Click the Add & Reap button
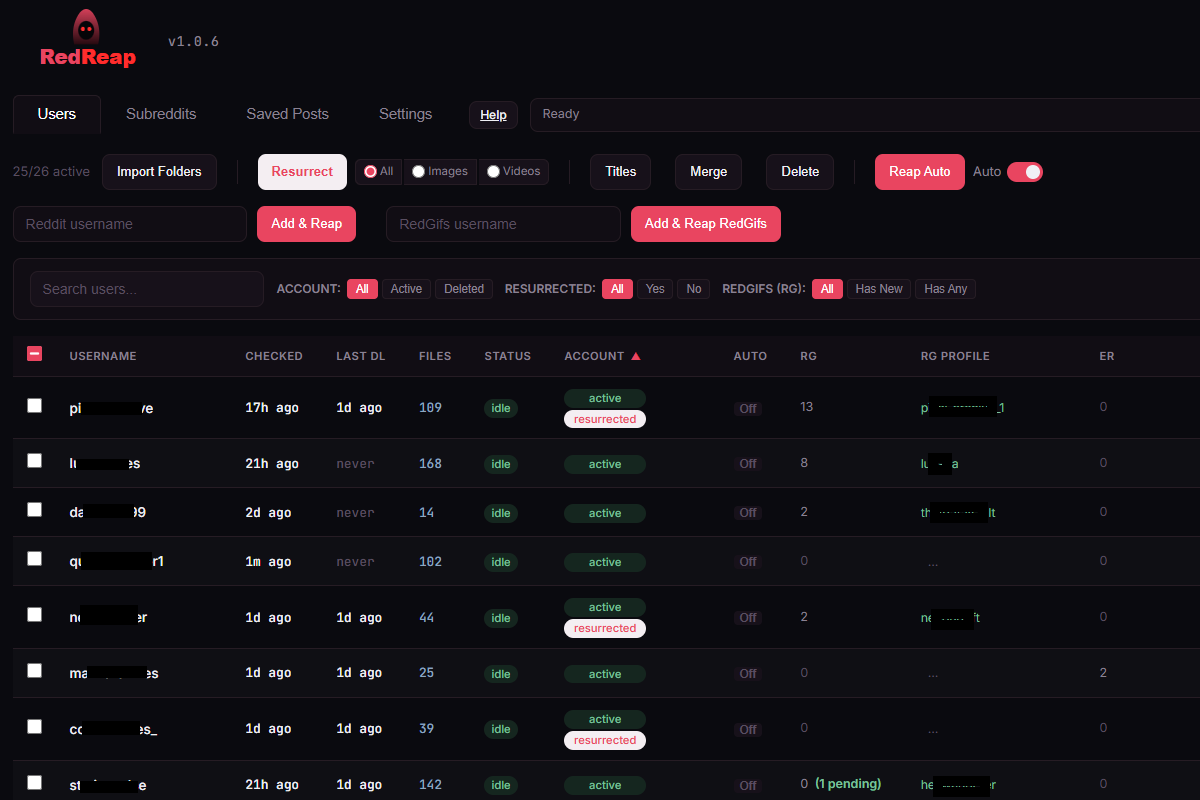1200x800 pixels. click(307, 224)
